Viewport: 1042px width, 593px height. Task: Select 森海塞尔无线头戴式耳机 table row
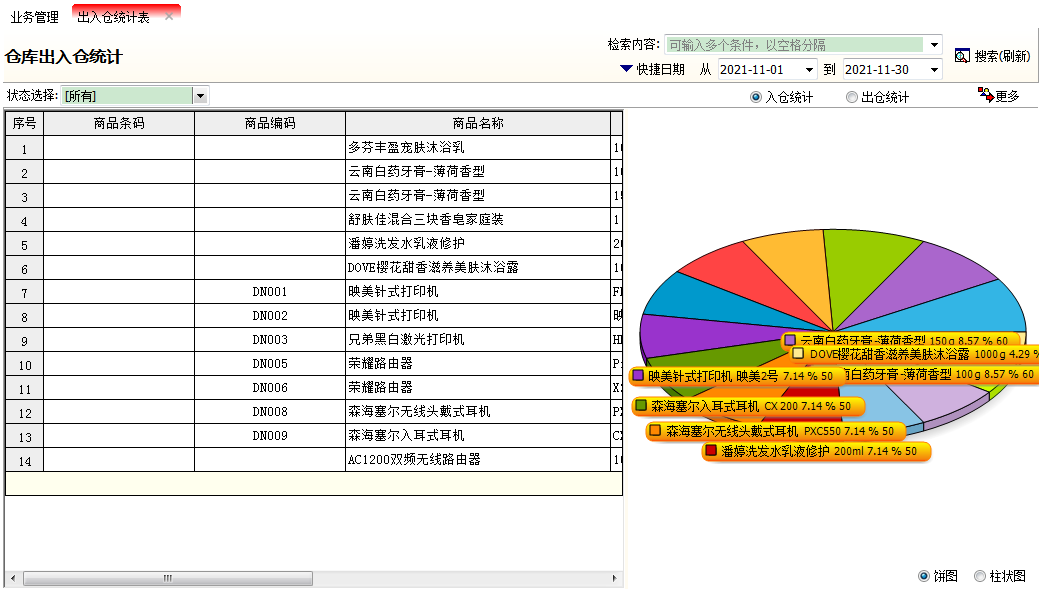[x=314, y=412]
